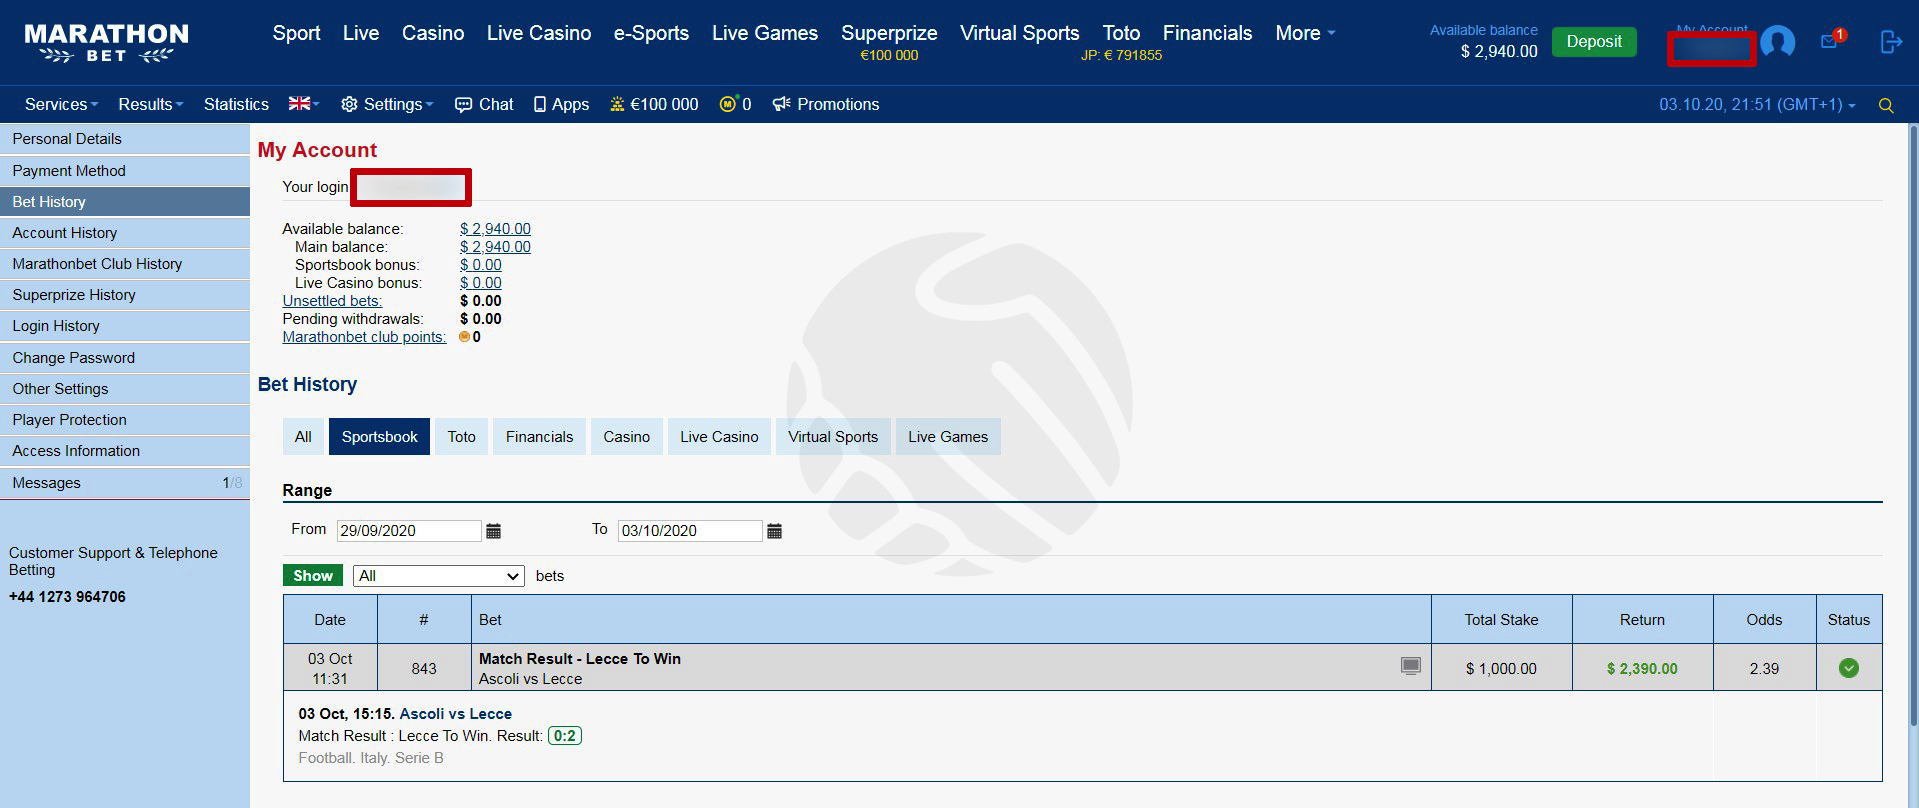Open the language flag dropdown
The image size is (1919, 808).
click(x=304, y=104)
